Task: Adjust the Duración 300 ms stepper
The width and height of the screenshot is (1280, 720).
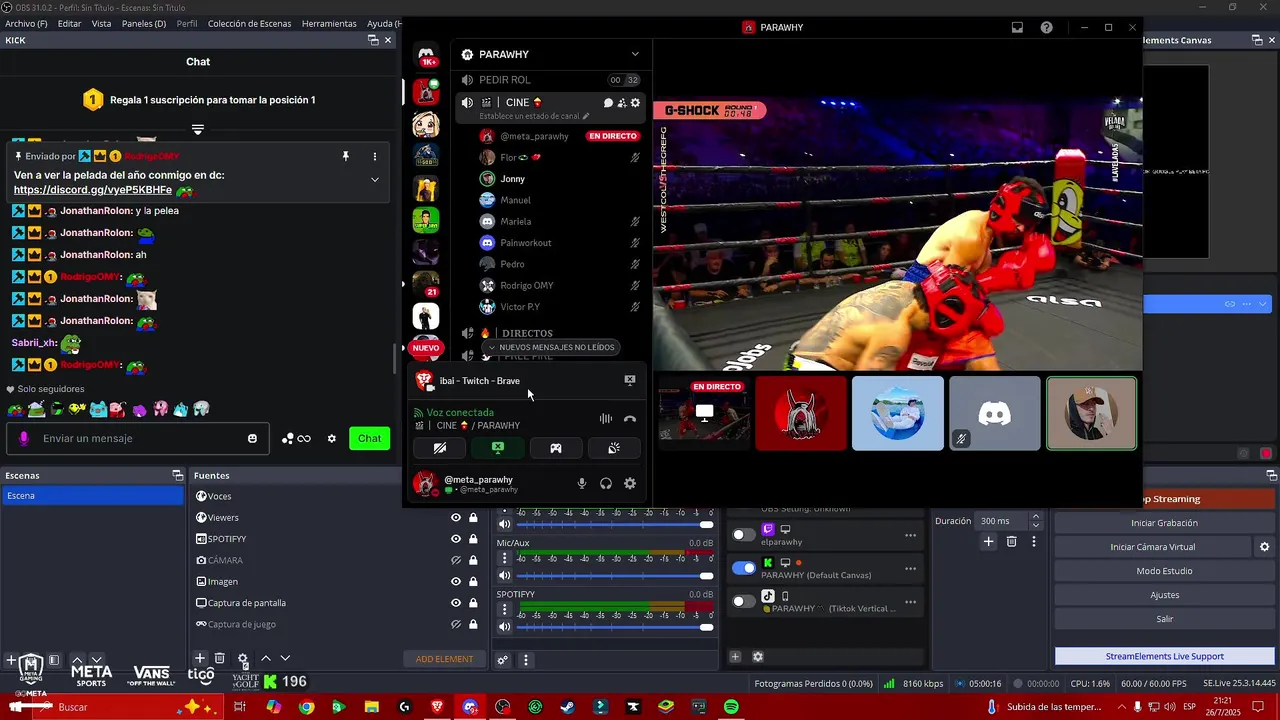Action: point(1036,521)
